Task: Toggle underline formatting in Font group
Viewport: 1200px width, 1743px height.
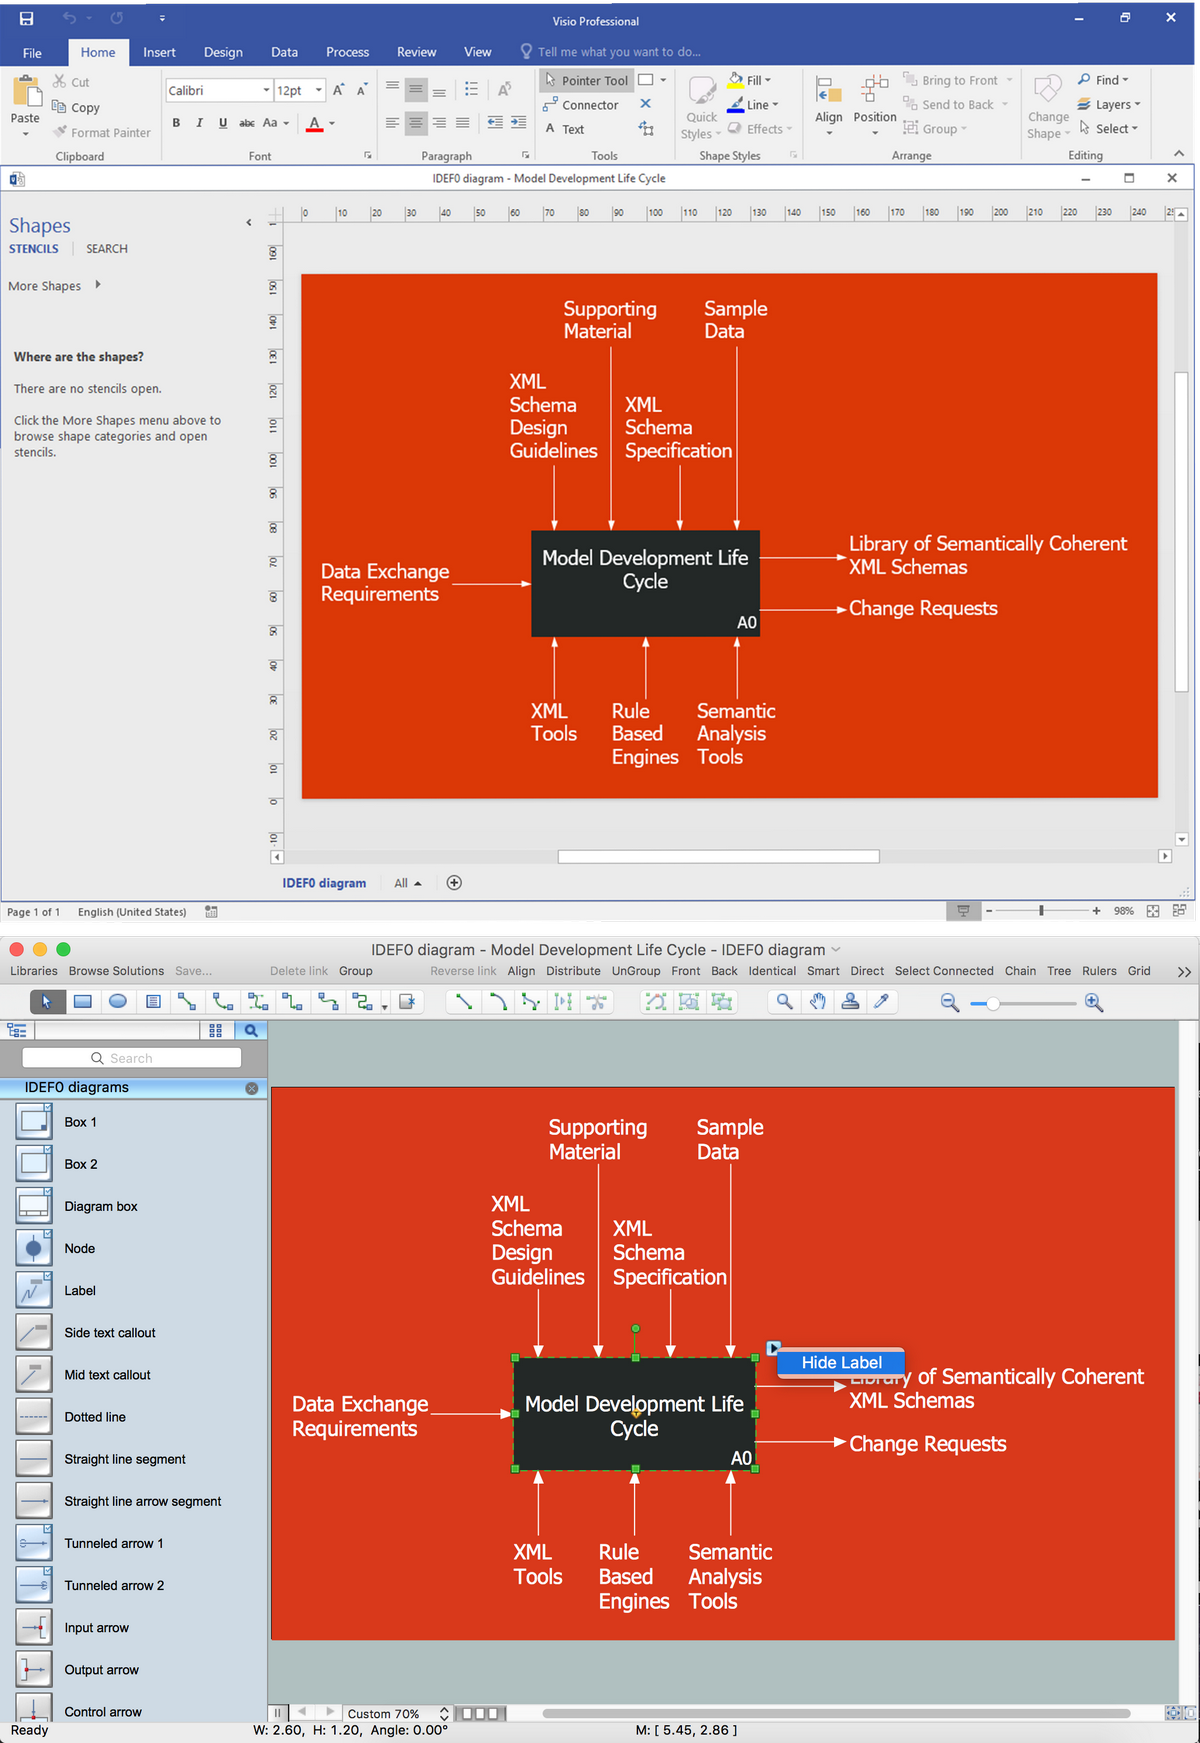Action: point(222,123)
